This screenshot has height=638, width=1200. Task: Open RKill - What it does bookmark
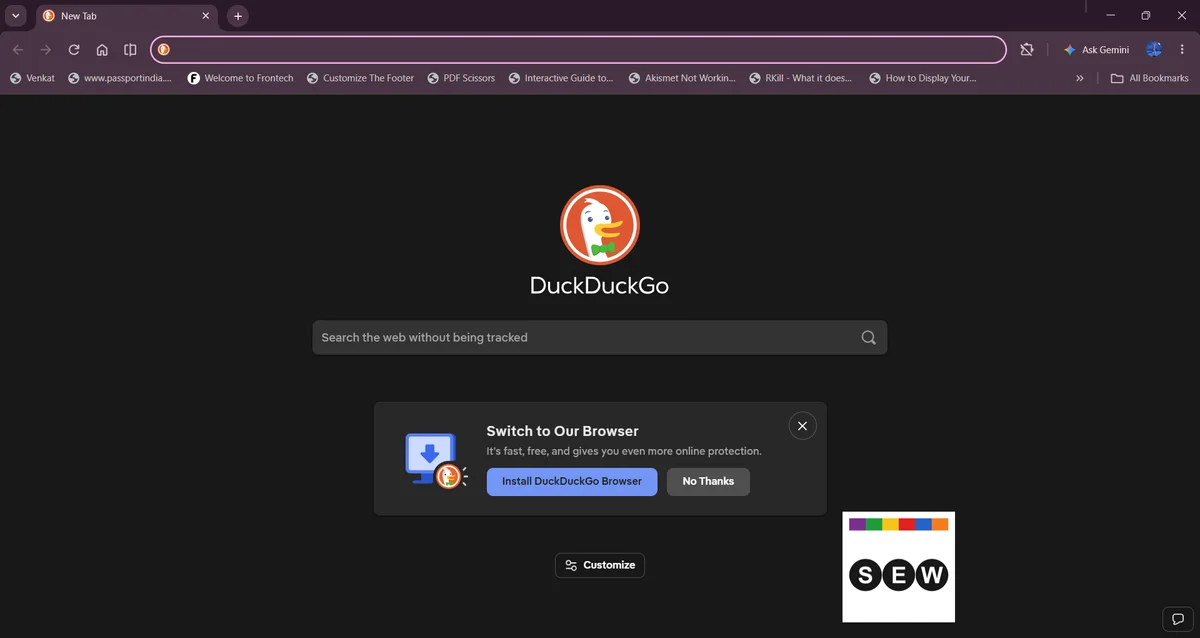coord(801,78)
